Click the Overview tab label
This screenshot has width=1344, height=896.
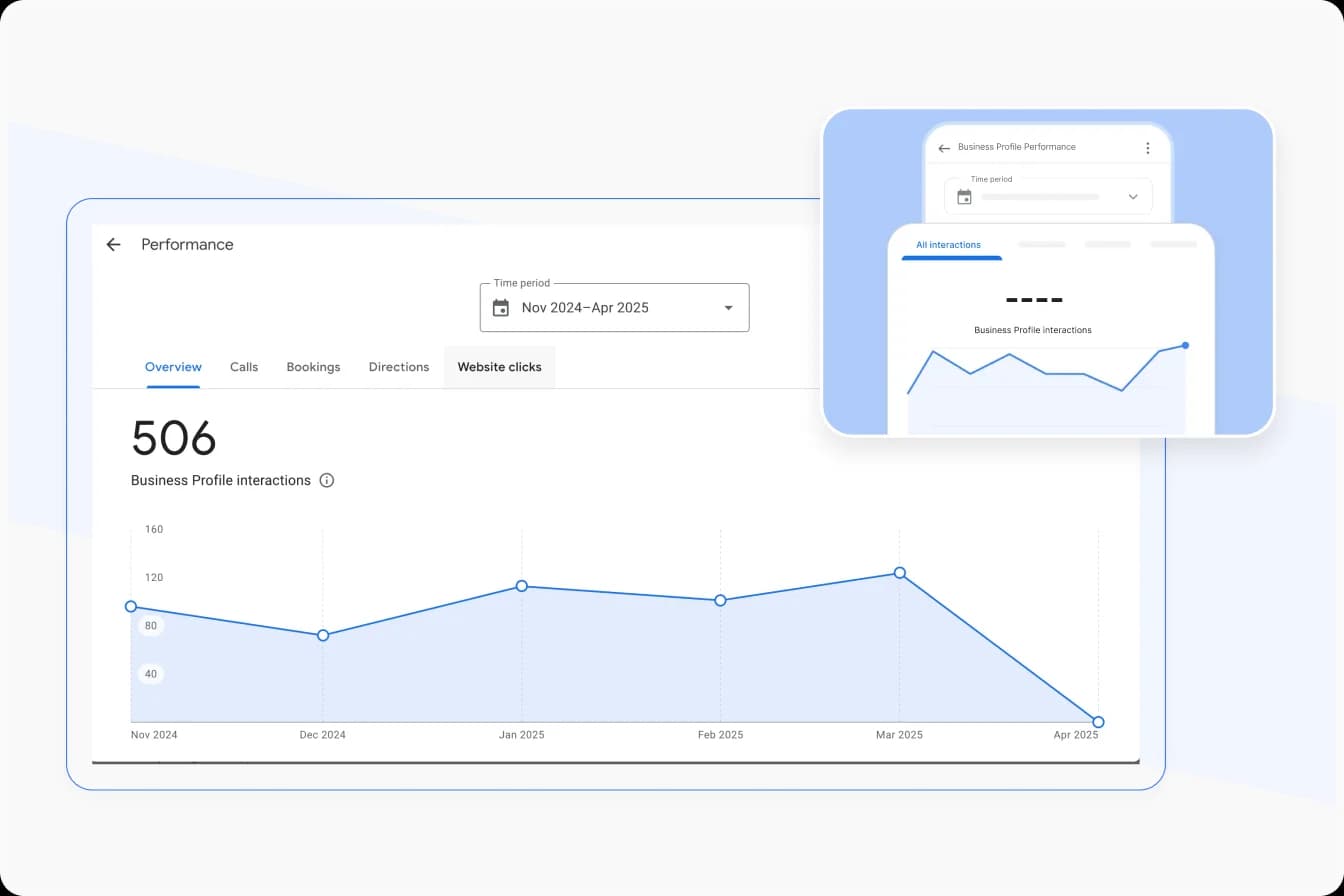pos(173,367)
